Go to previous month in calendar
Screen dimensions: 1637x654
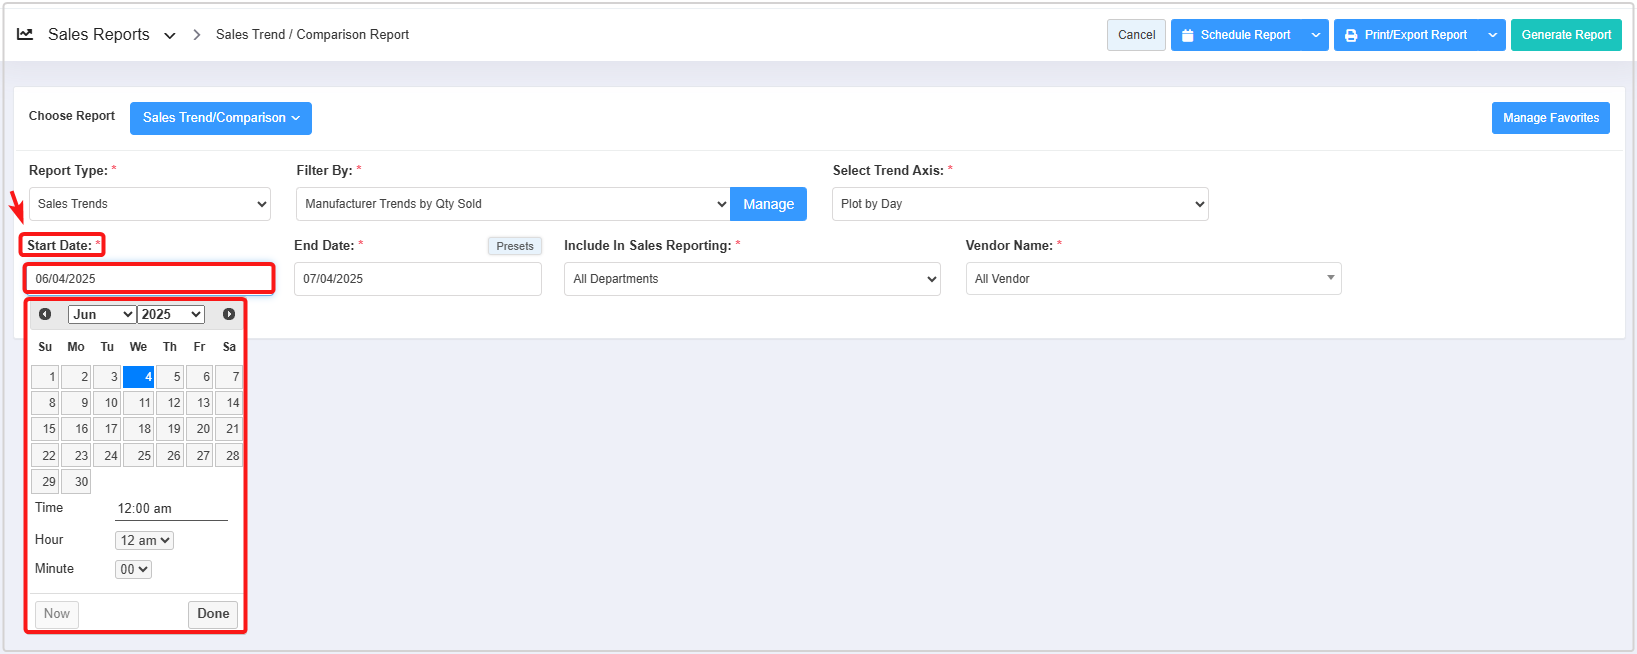click(x=45, y=314)
